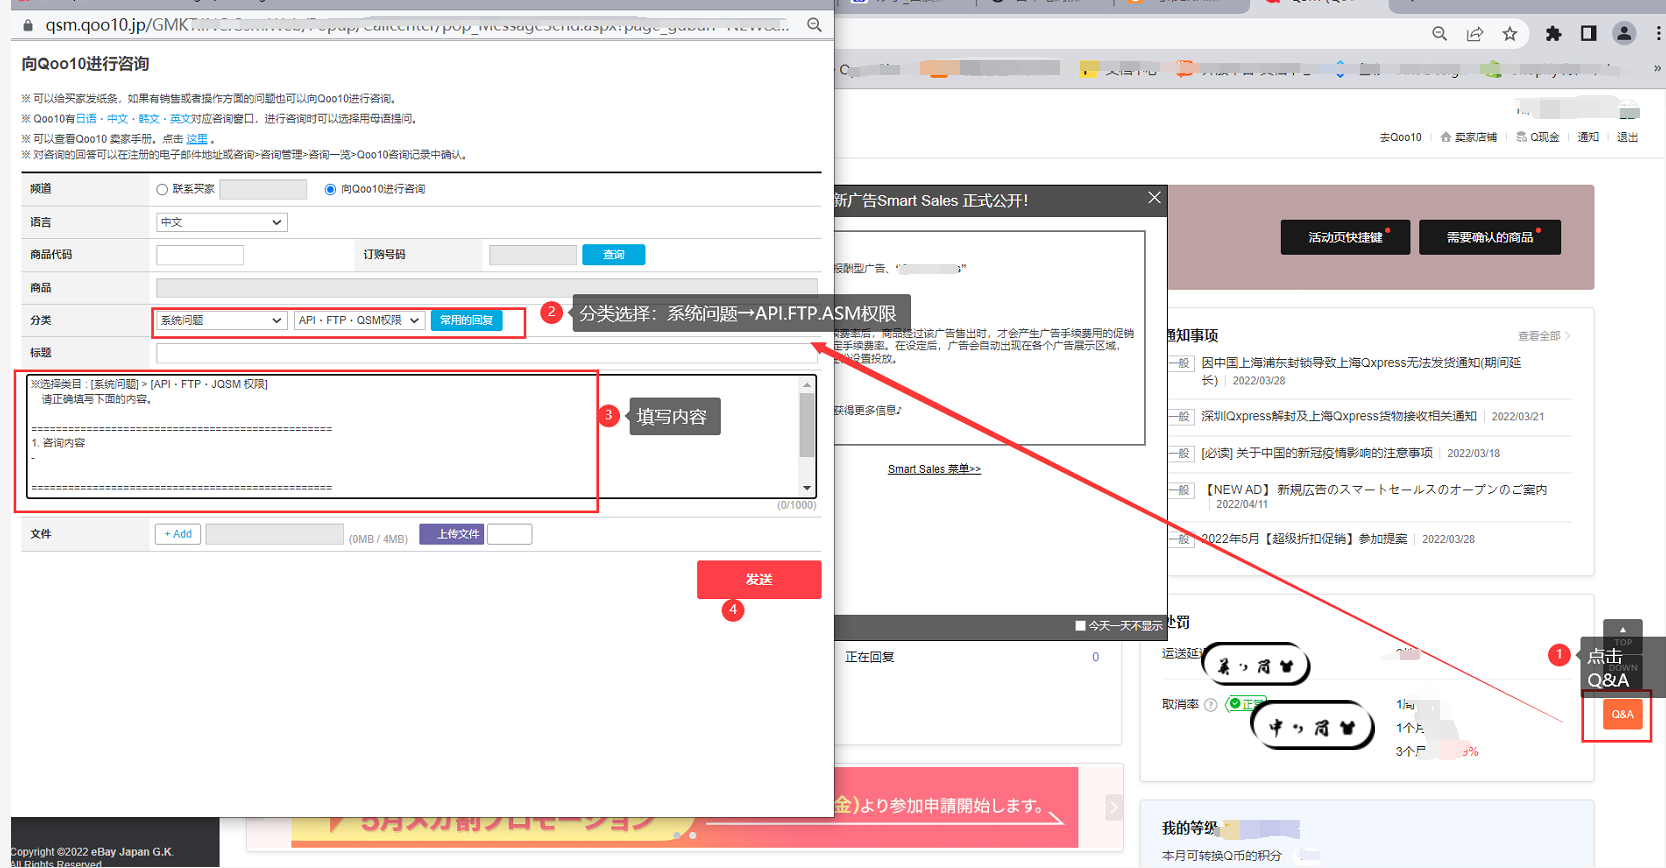Click the banner carousel next arrow
The image size is (1666, 868).
(x=1113, y=807)
